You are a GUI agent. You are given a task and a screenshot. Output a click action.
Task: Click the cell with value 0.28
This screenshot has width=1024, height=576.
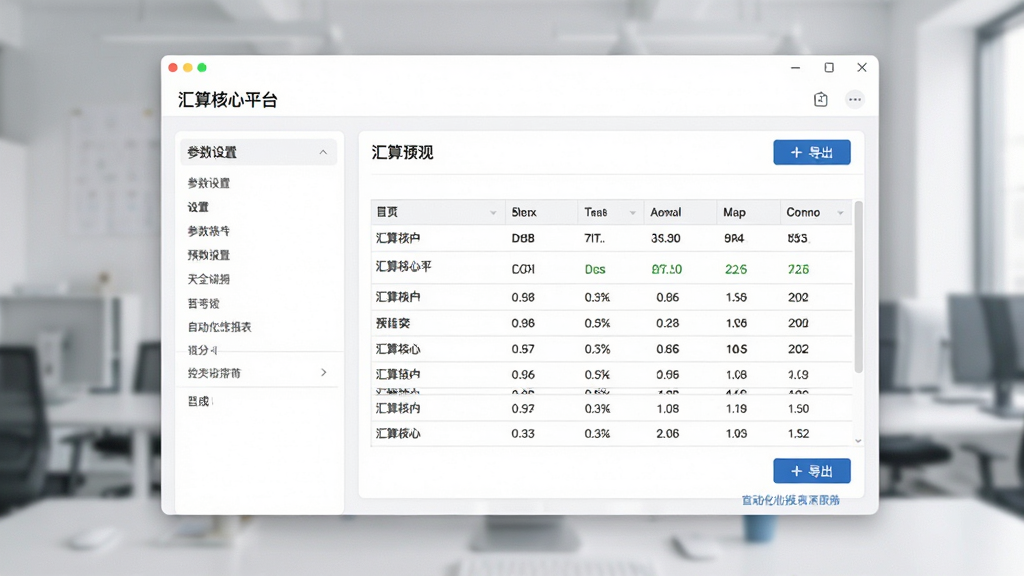pyautogui.click(x=667, y=323)
